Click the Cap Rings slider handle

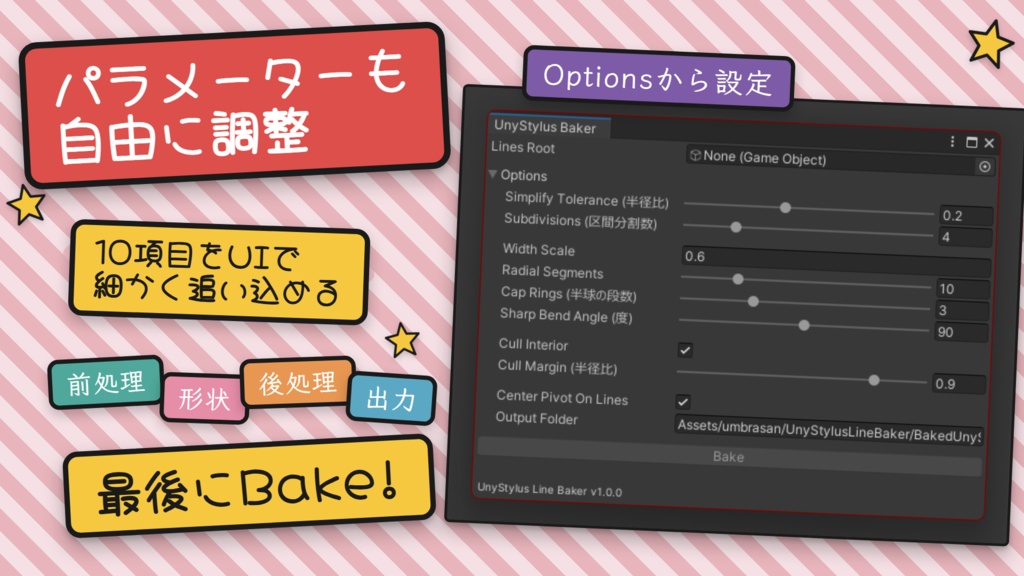click(753, 301)
